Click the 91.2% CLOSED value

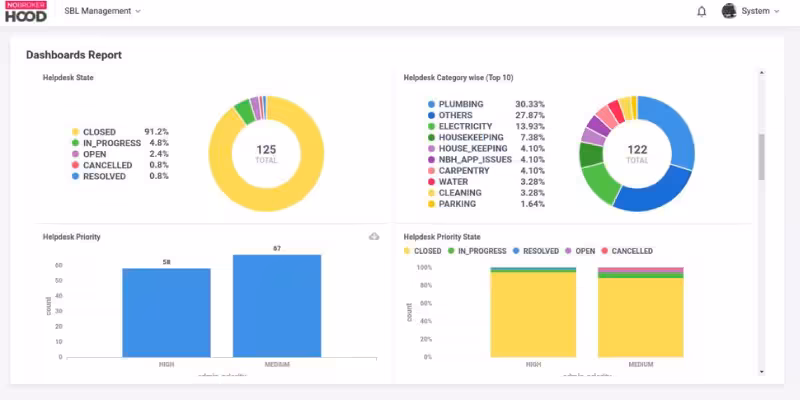click(x=157, y=132)
